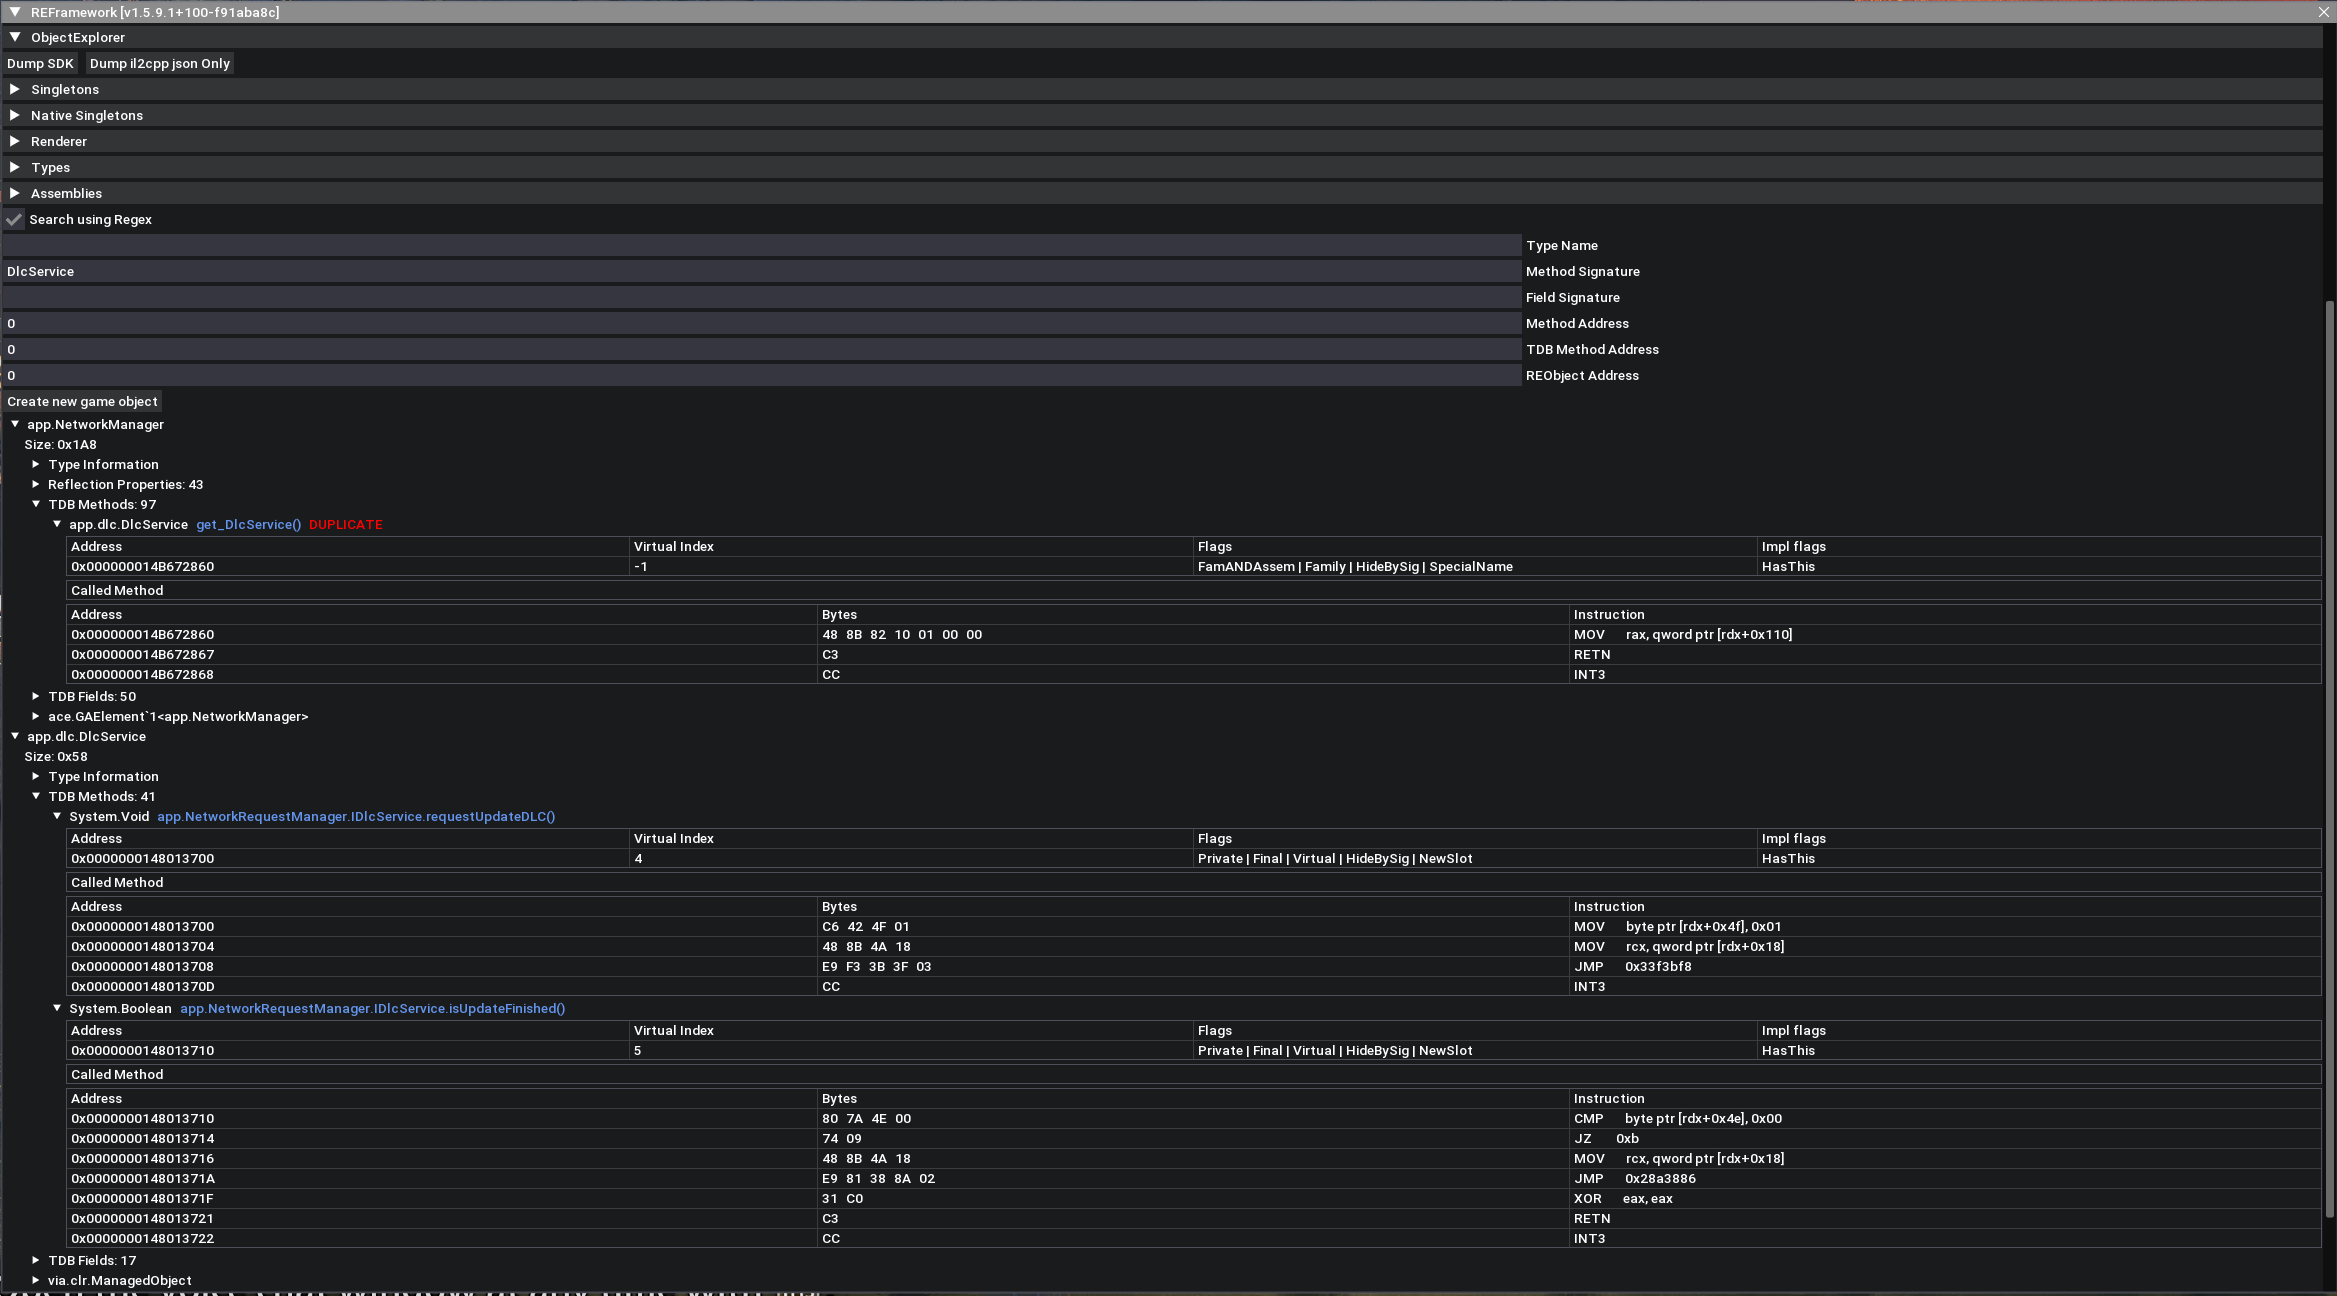
Task: Expand the Singletons tree node
Action: pos(15,89)
